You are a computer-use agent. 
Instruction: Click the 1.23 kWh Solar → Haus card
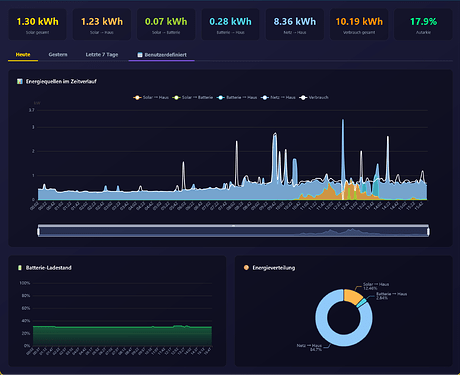(102, 24)
